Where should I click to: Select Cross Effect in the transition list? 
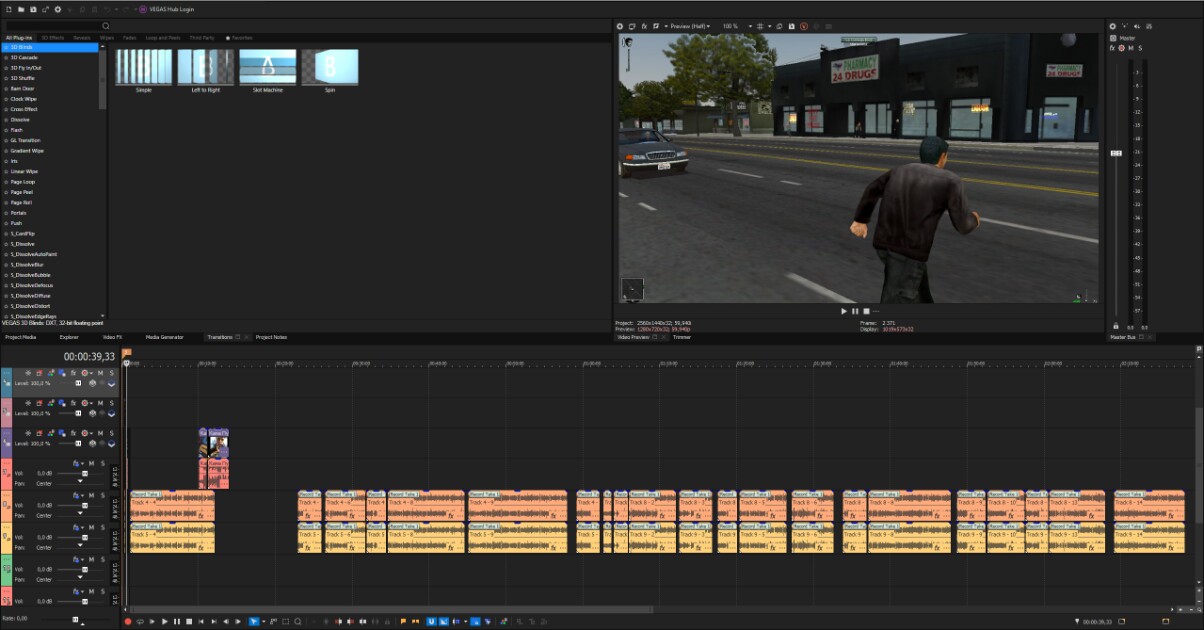coord(24,109)
